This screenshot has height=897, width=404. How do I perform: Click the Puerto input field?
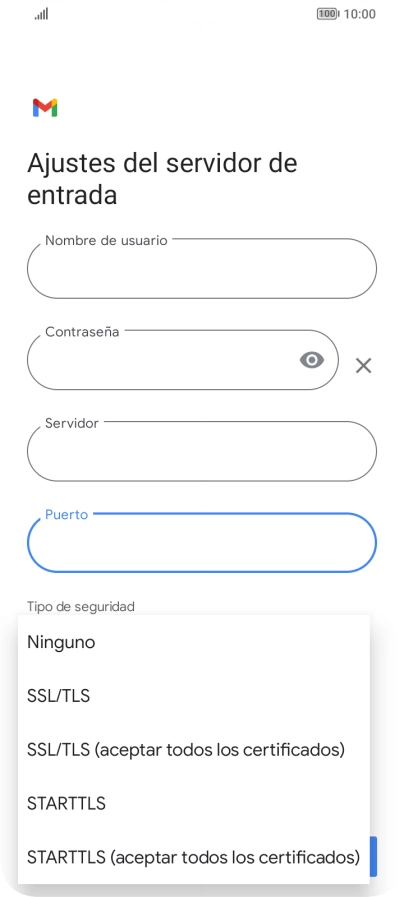[x=202, y=543]
